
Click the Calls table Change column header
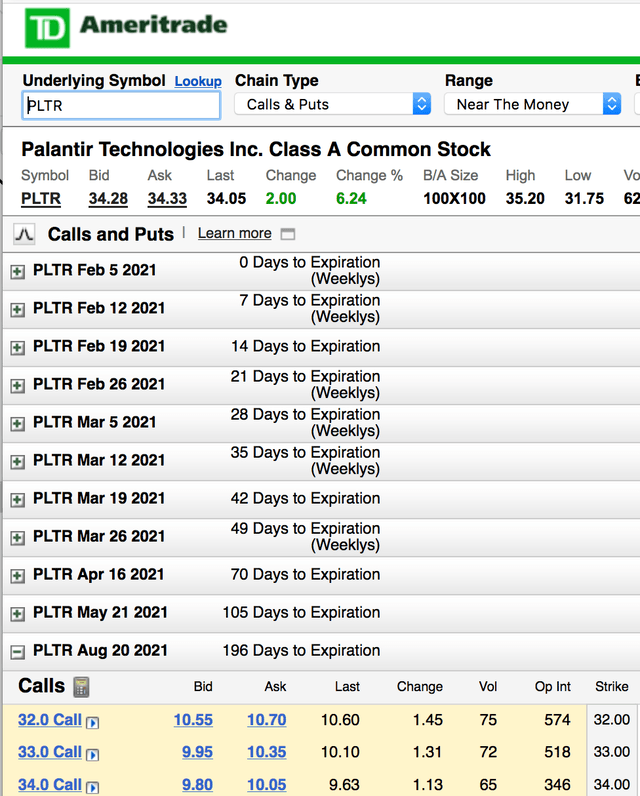click(420, 687)
